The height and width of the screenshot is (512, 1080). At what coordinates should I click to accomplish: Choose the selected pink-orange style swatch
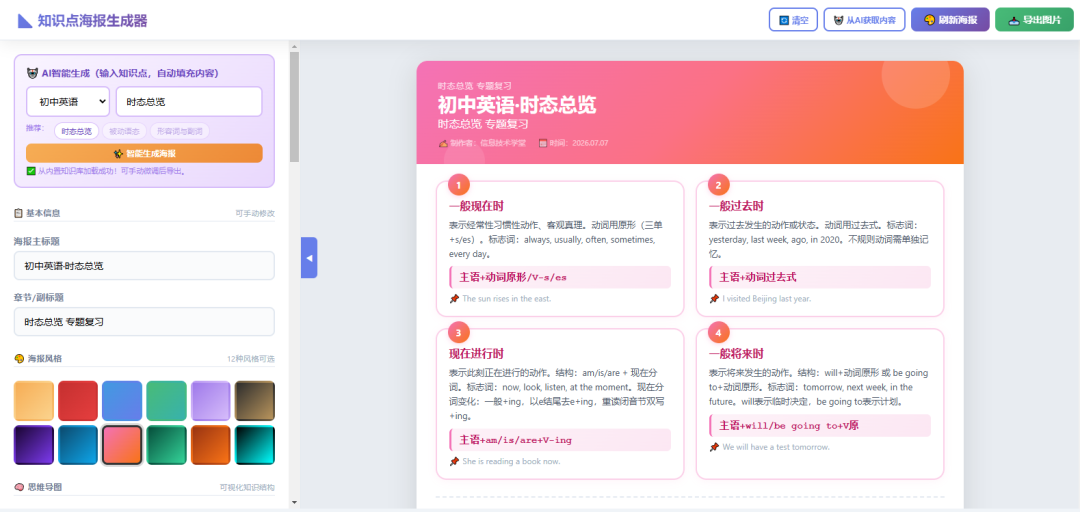click(x=122, y=445)
